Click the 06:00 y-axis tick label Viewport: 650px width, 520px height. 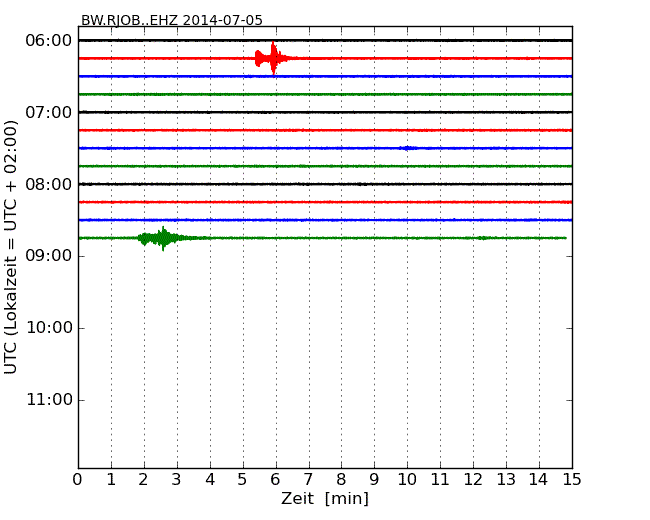49,41
